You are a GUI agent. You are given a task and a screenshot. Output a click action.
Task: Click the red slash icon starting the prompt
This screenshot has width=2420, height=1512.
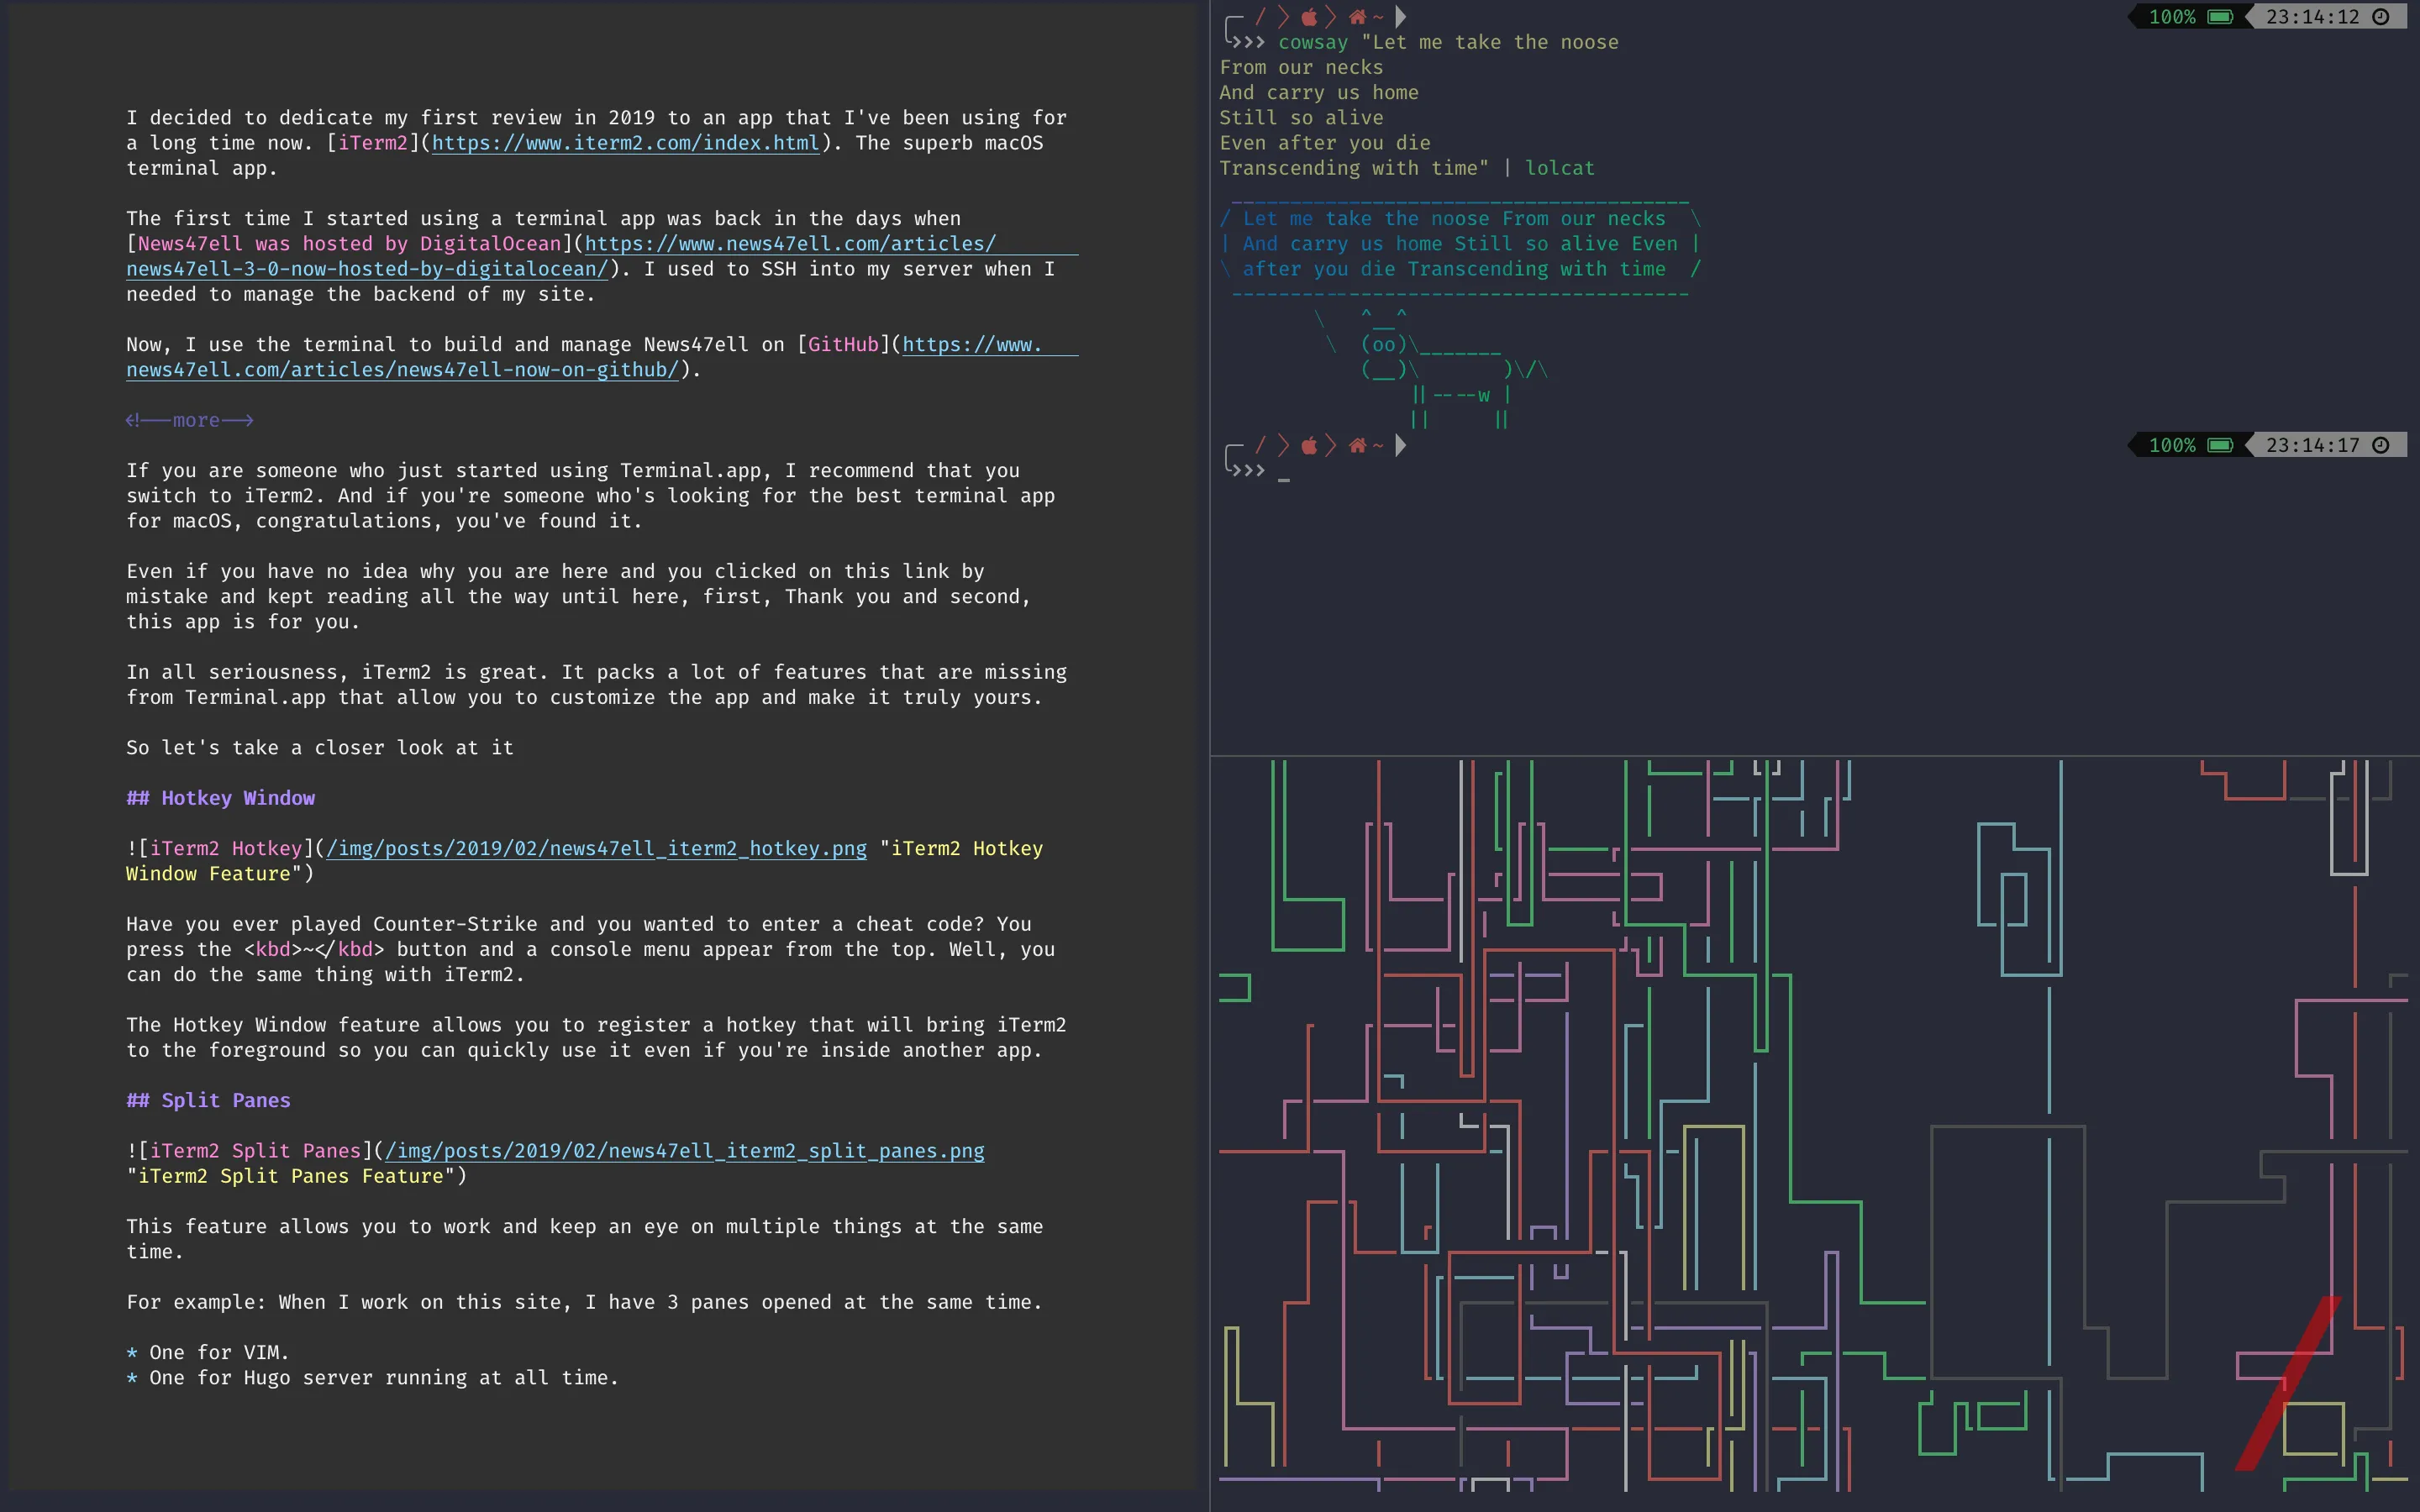[1262, 15]
